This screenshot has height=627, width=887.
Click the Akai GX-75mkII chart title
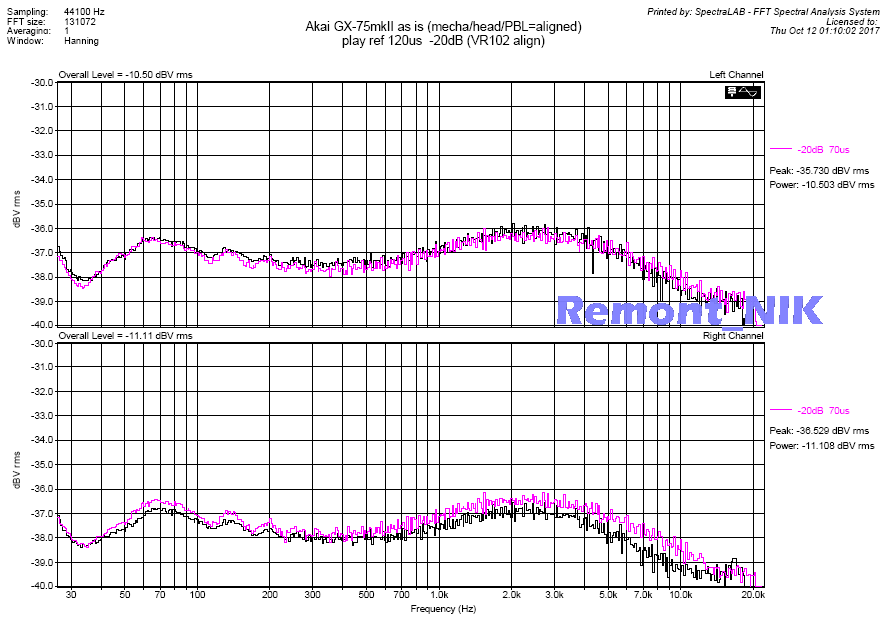[442, 25]
